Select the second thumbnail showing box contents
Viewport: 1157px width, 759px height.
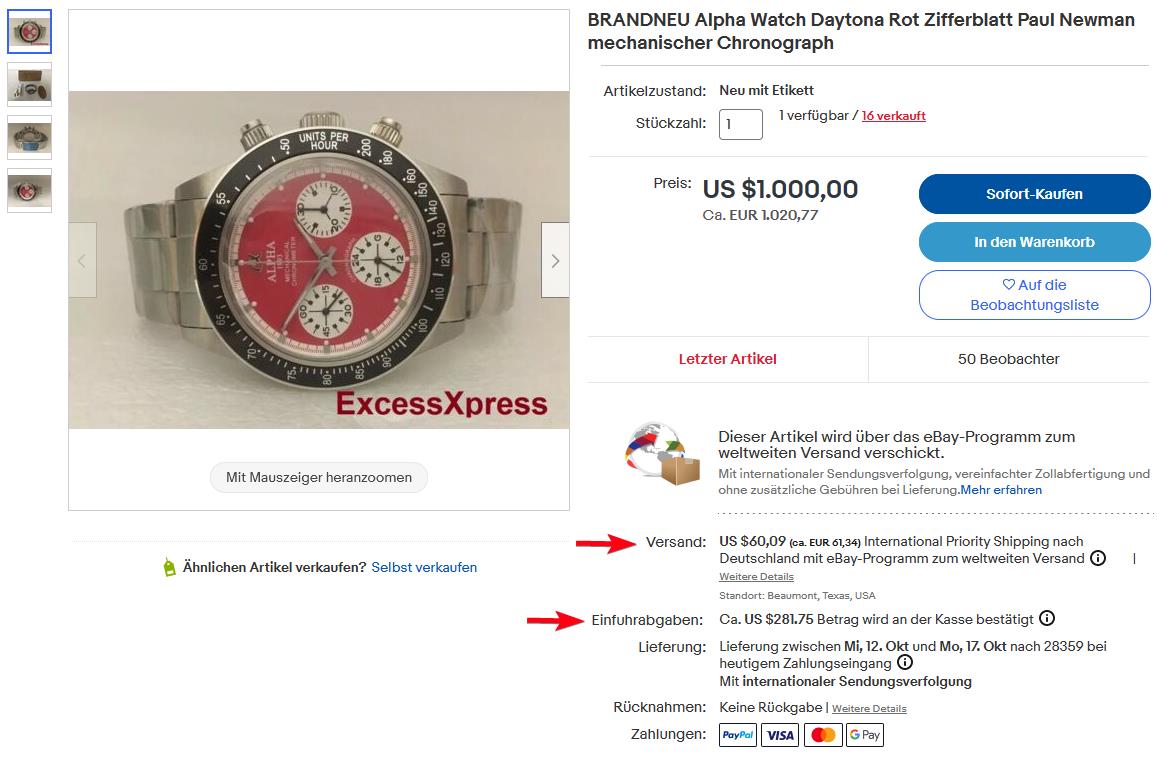[30, 84]
